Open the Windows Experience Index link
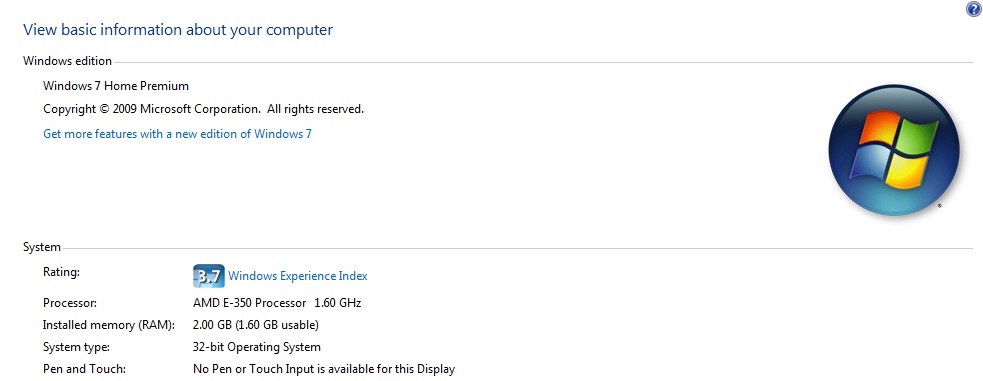The image size is (983, 381). click(298, 276)
